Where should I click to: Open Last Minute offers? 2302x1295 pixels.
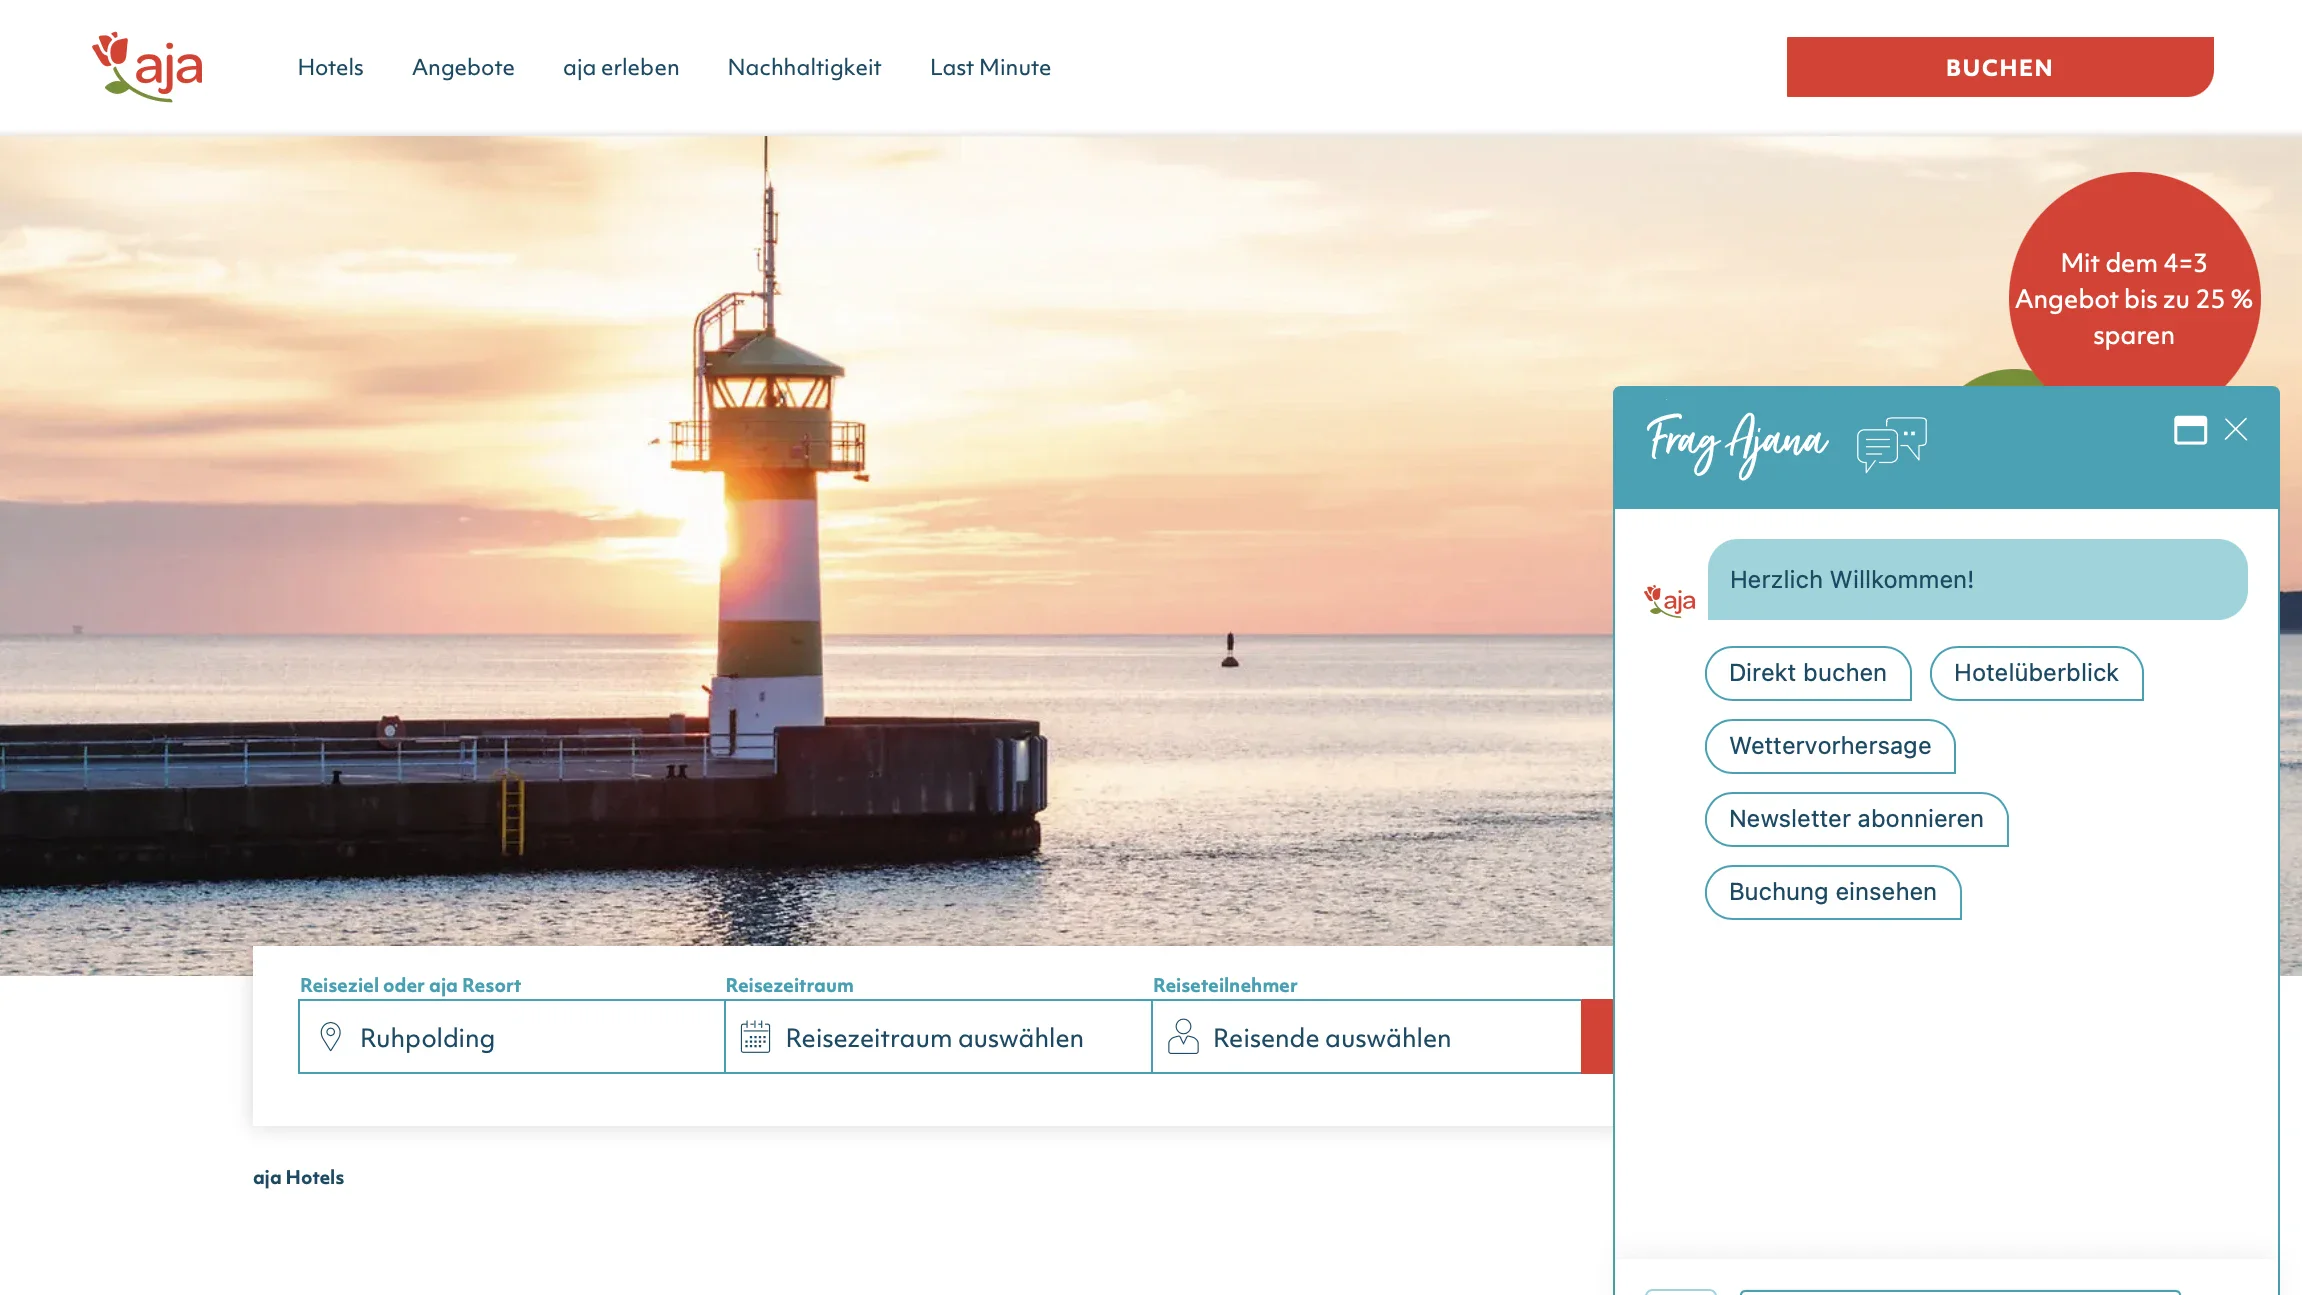990,68
